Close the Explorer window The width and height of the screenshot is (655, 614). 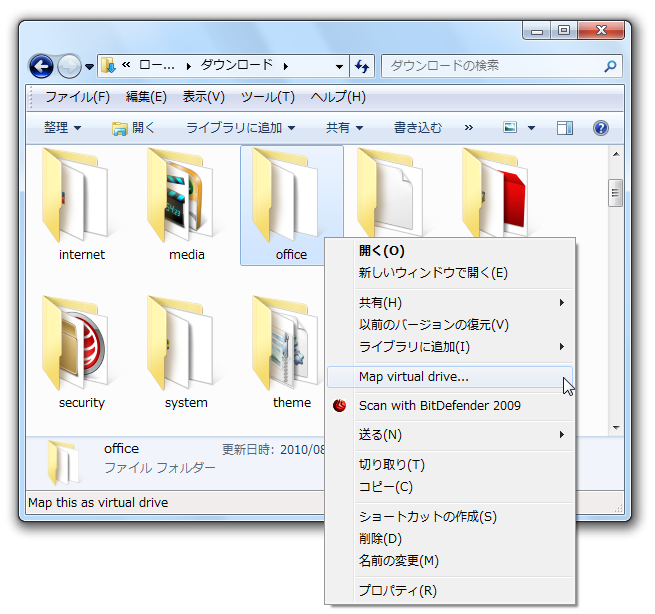tap(601, 31)
